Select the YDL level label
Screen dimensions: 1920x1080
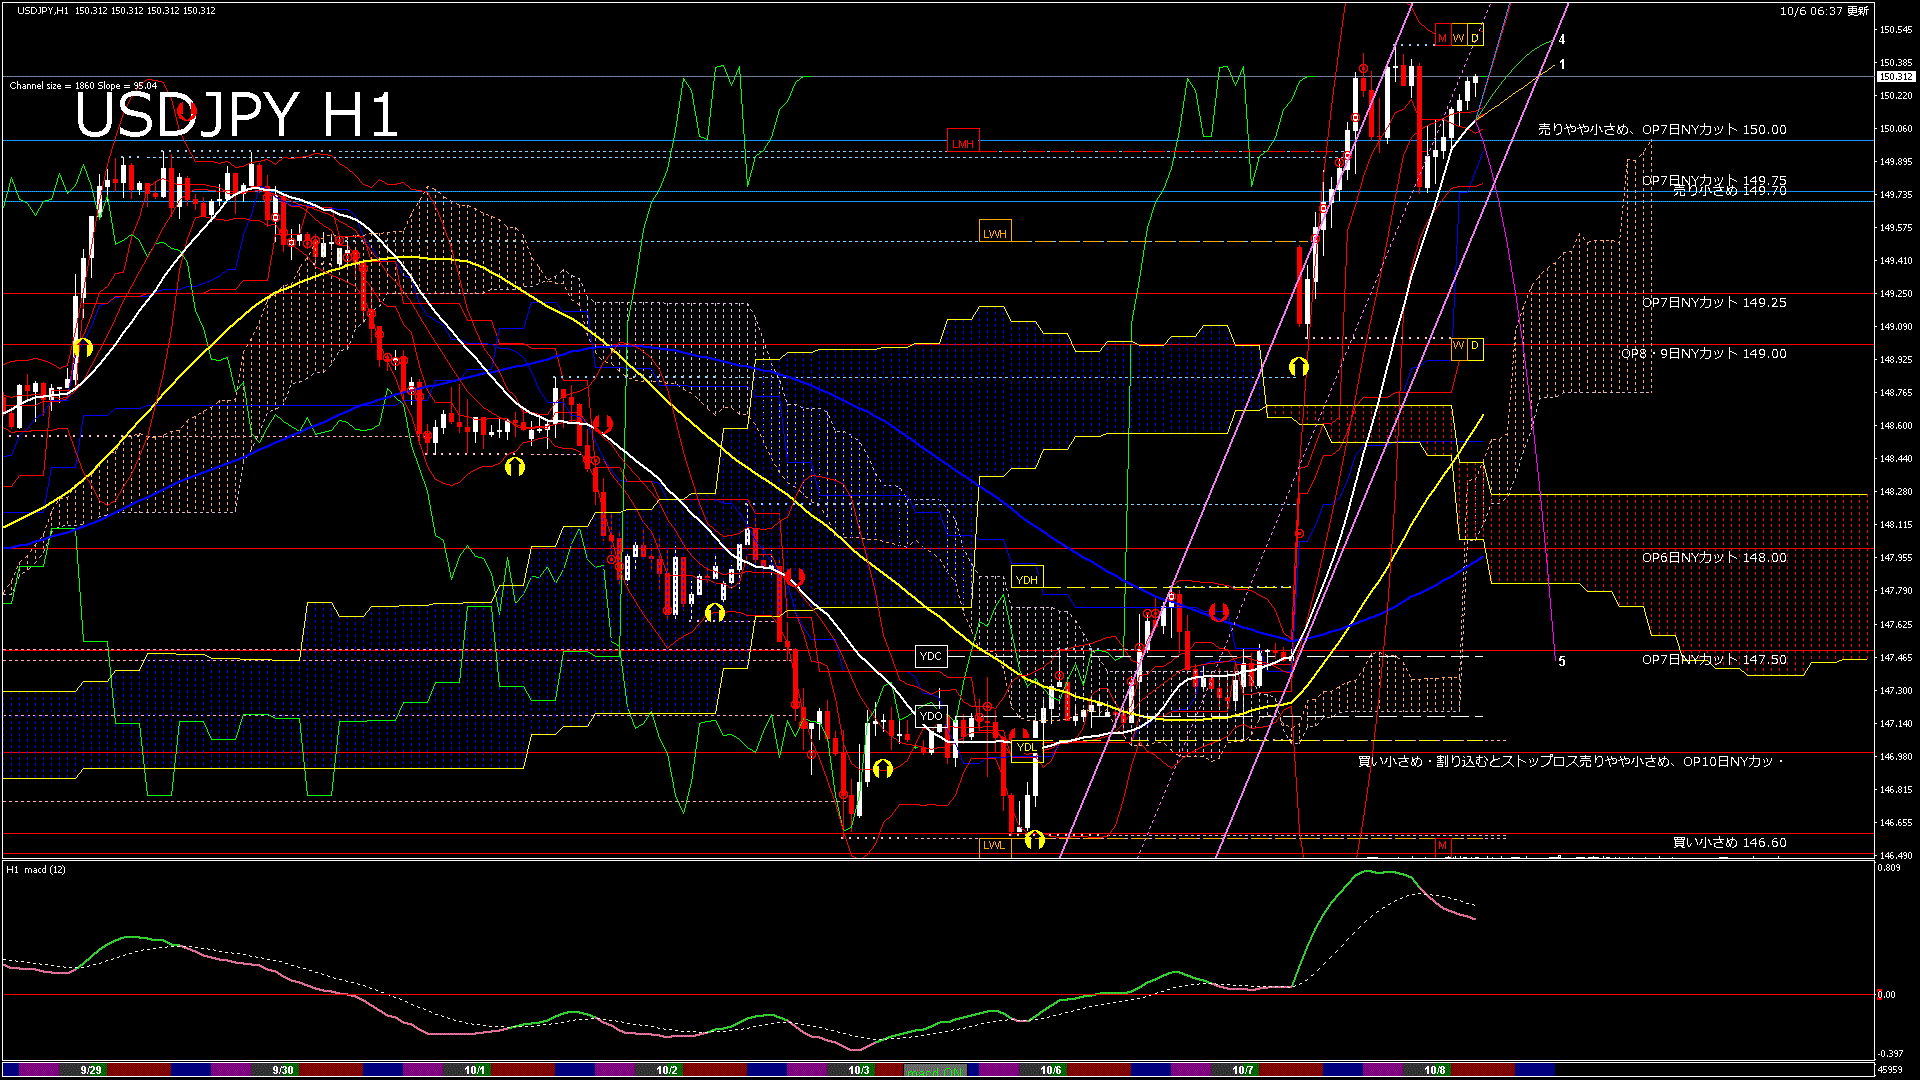pyautogui.click(x=1026, y=747)
